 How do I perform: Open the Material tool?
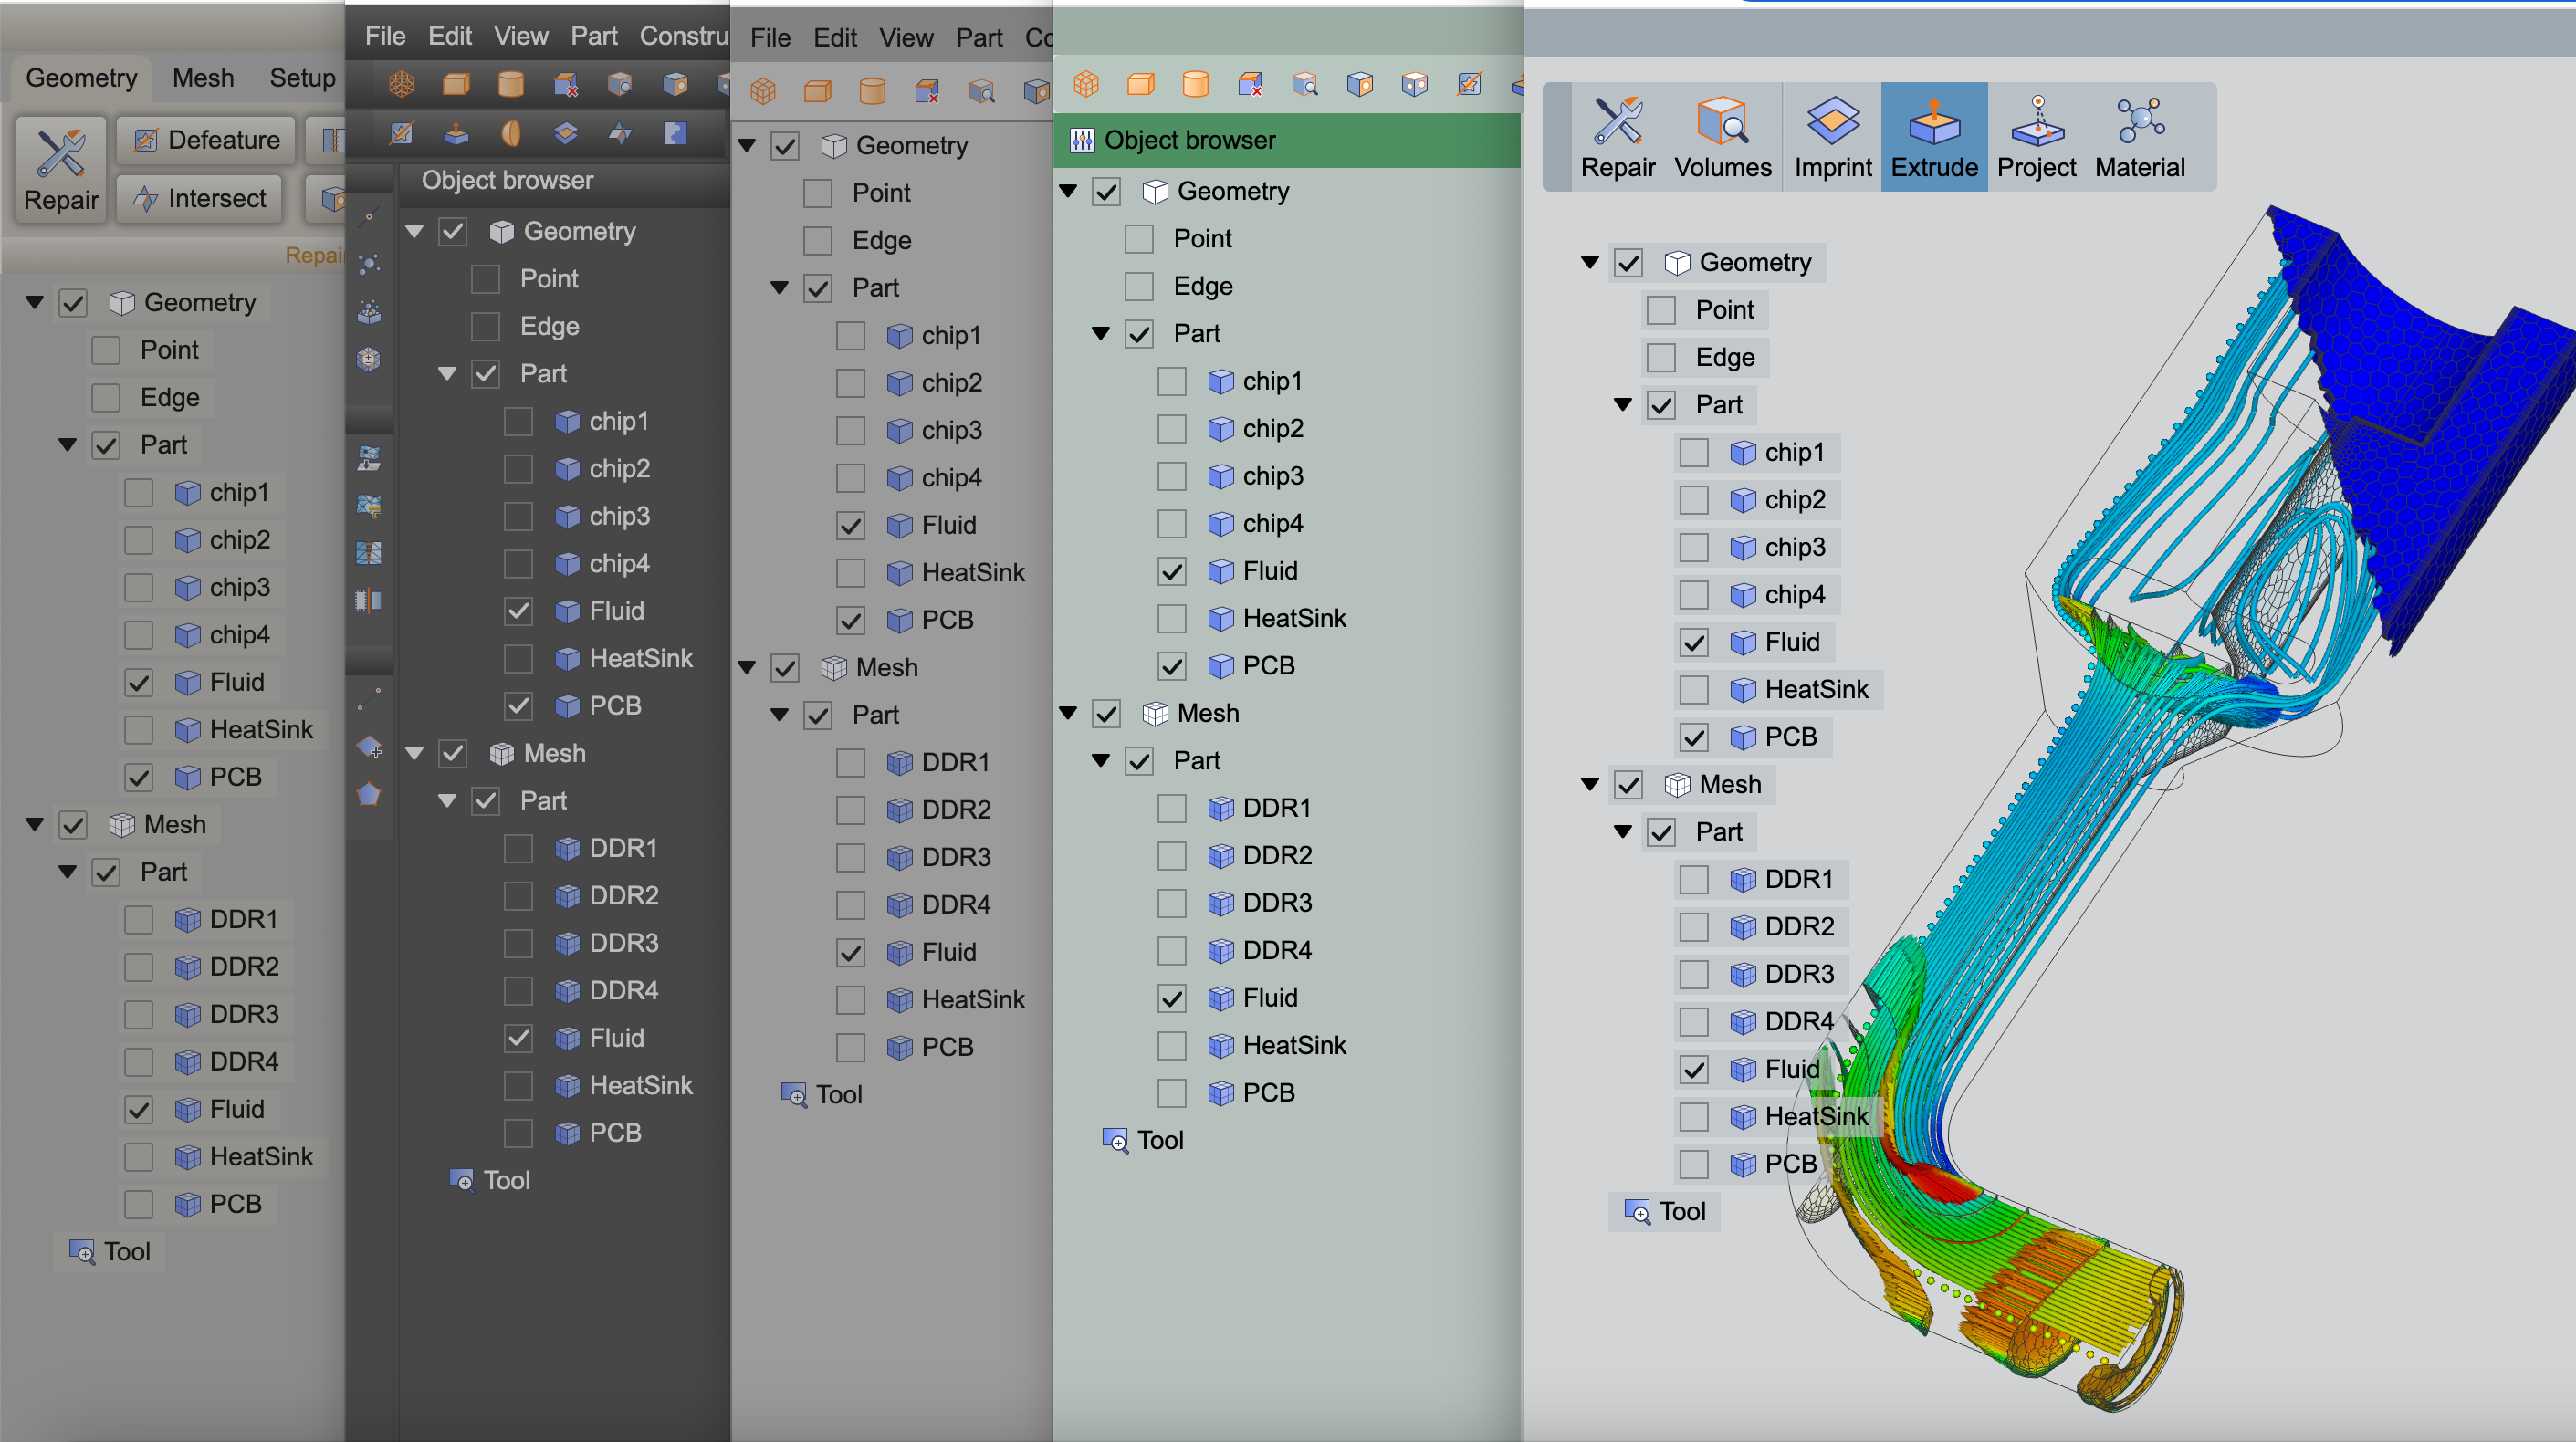point(2139,138)
